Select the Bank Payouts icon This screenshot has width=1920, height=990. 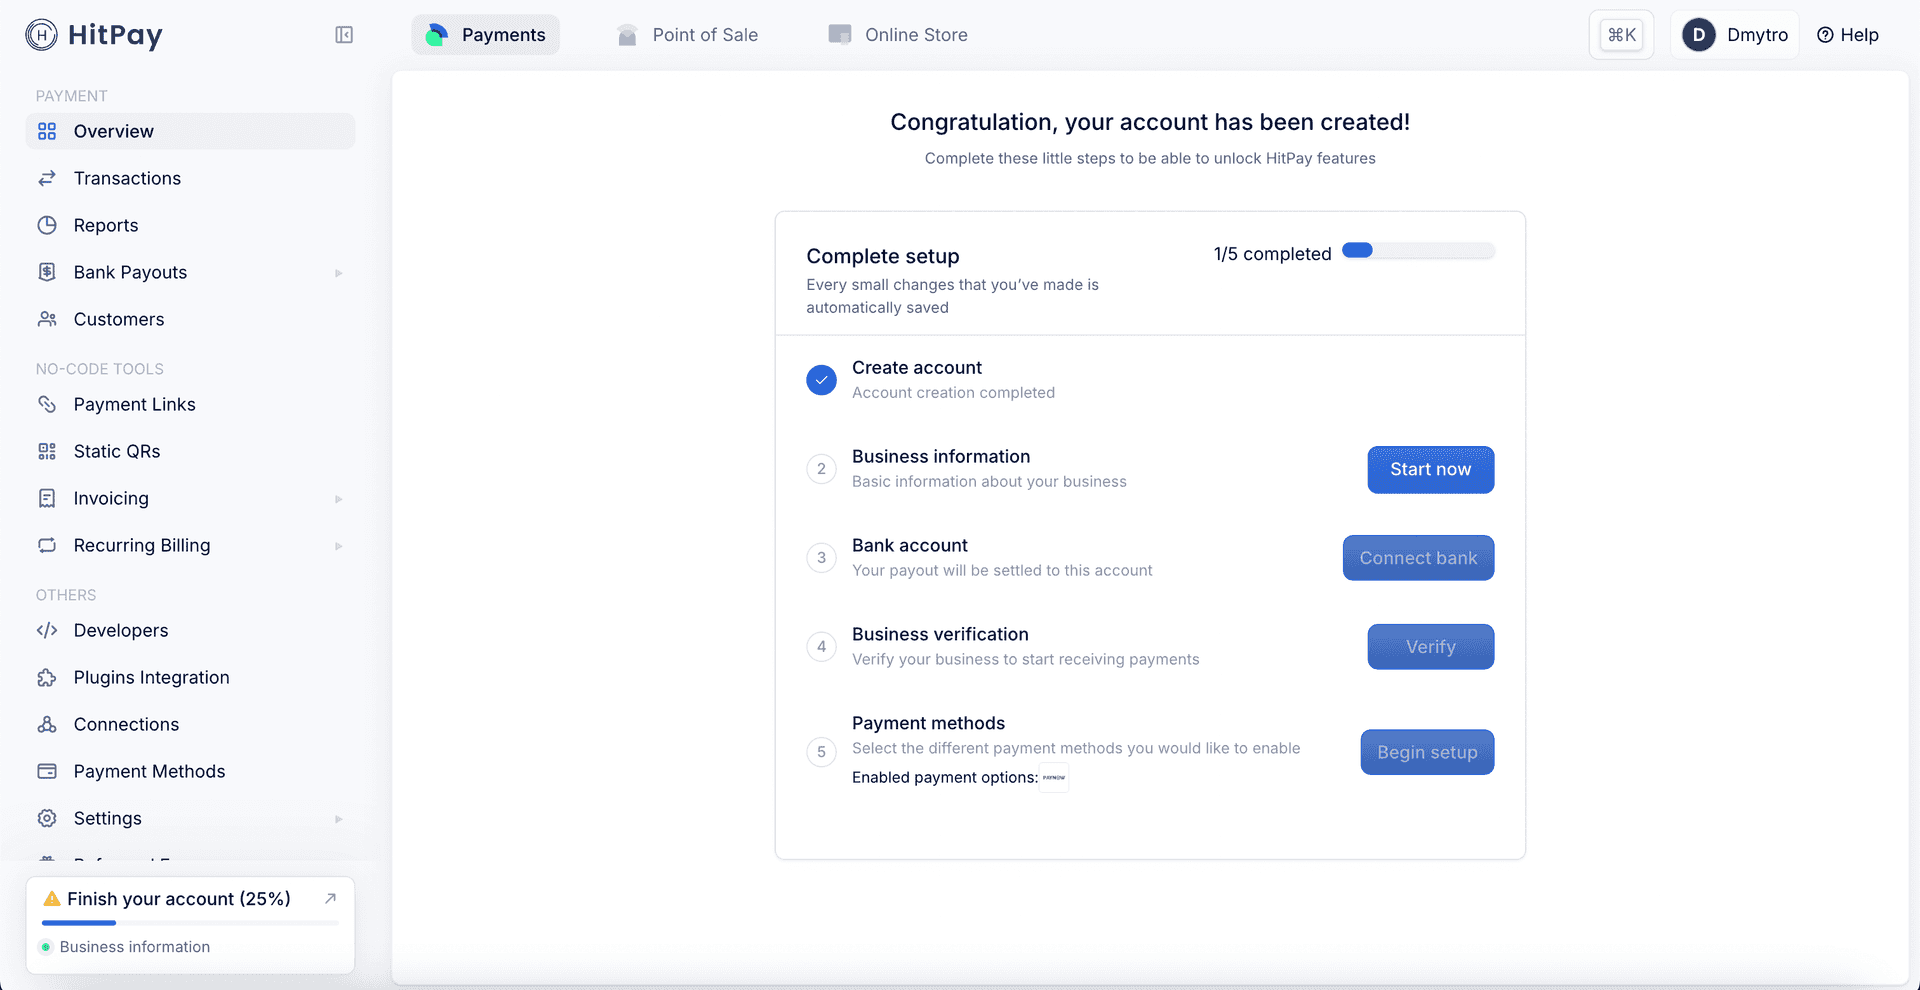[x=49, y=272]
